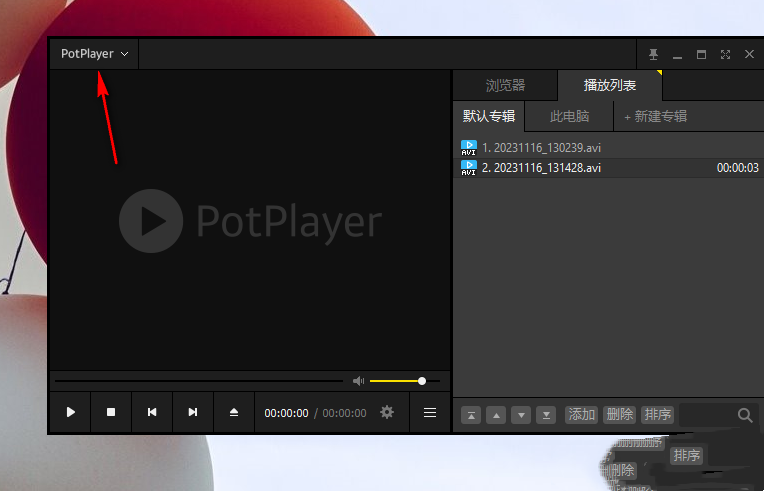The image size is (764, 491).
Task: Stop playback with the stop button
Action: click(x=111, y=412)
